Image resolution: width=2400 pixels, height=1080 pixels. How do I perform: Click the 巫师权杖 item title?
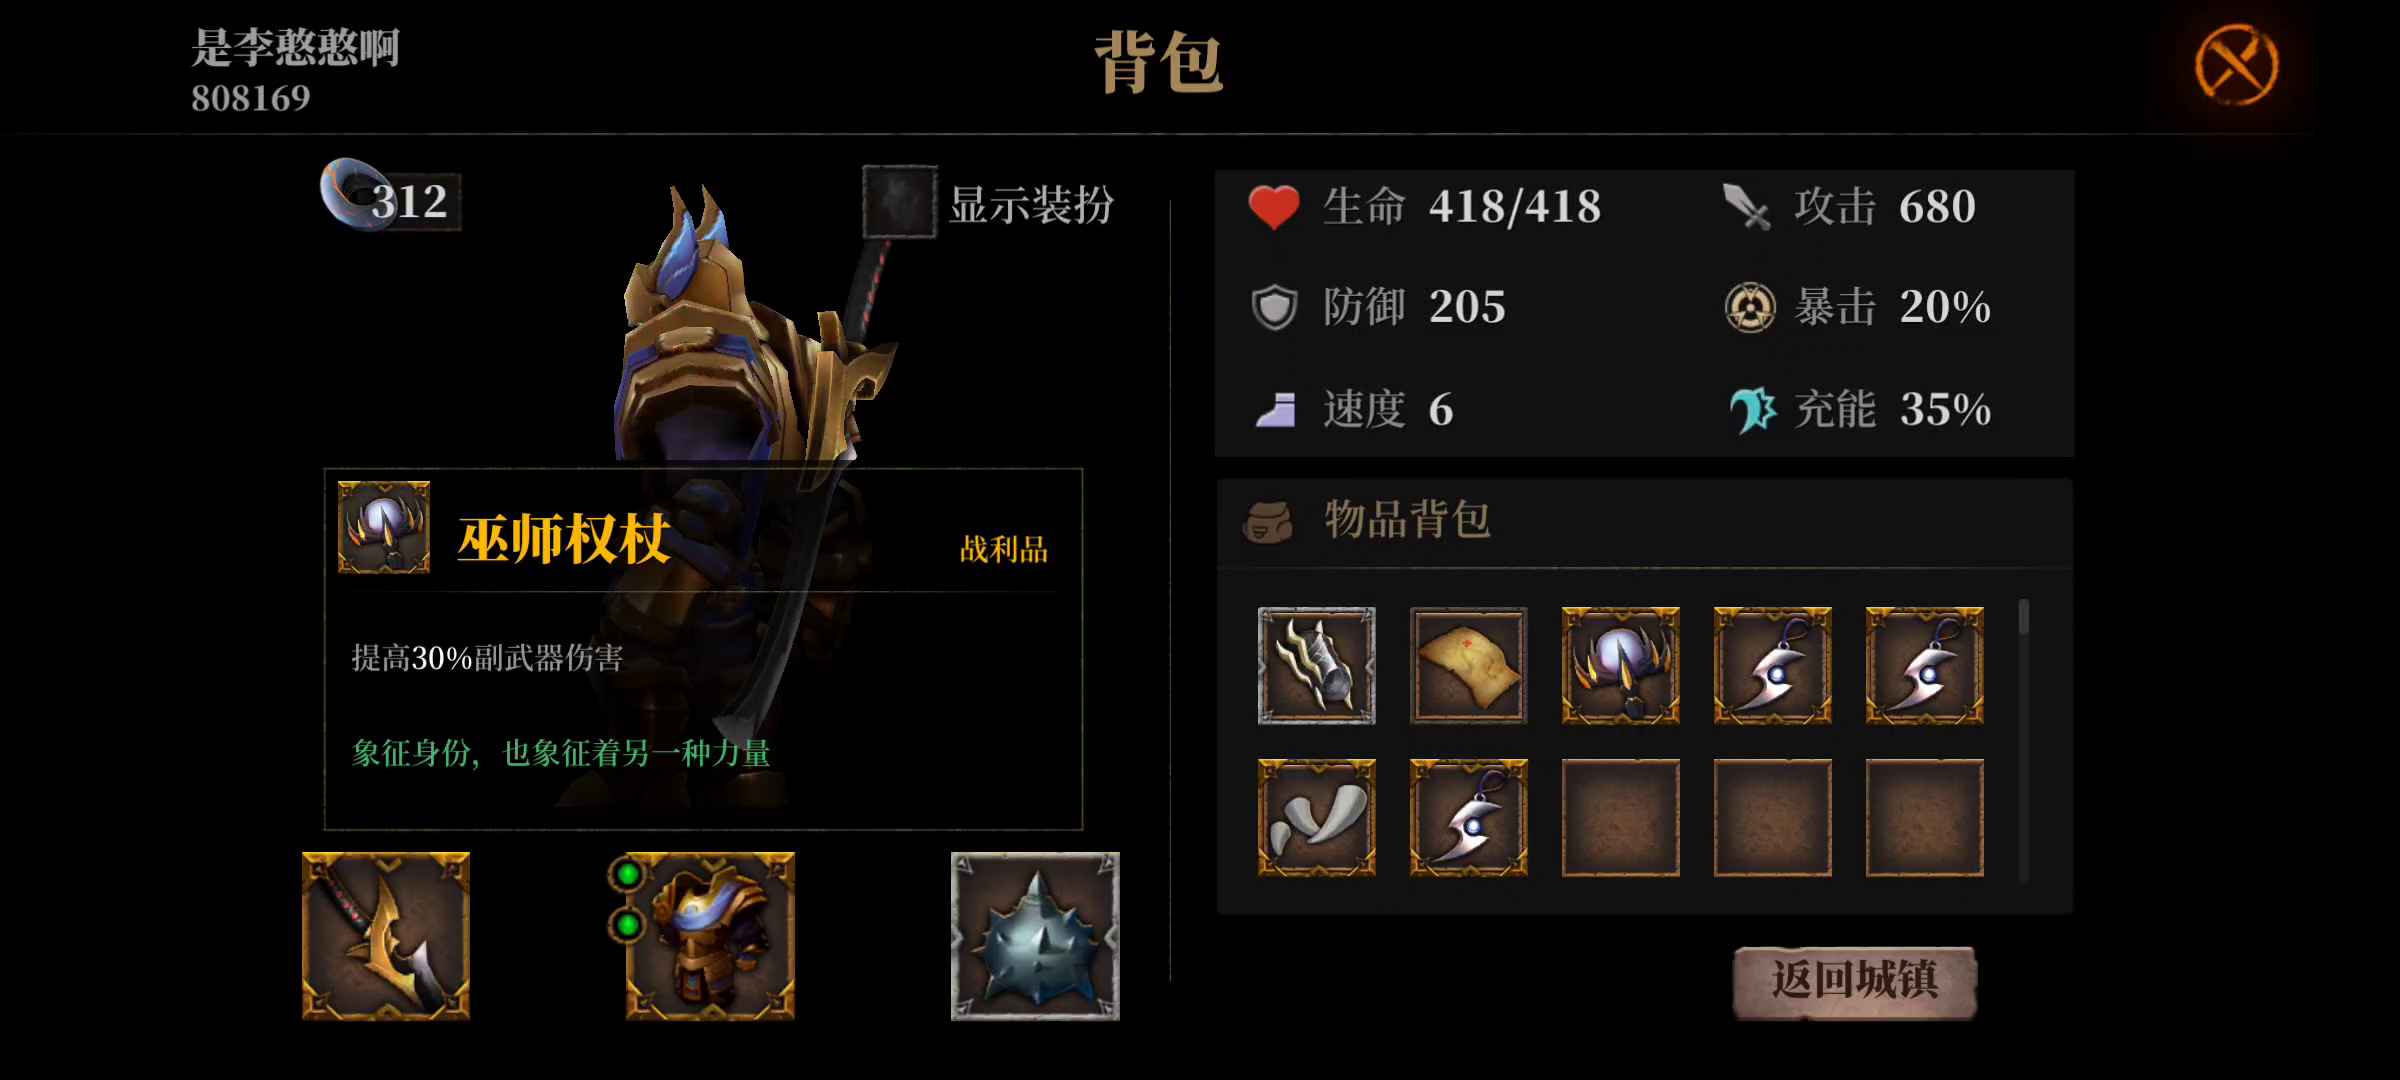click(563, 540)
